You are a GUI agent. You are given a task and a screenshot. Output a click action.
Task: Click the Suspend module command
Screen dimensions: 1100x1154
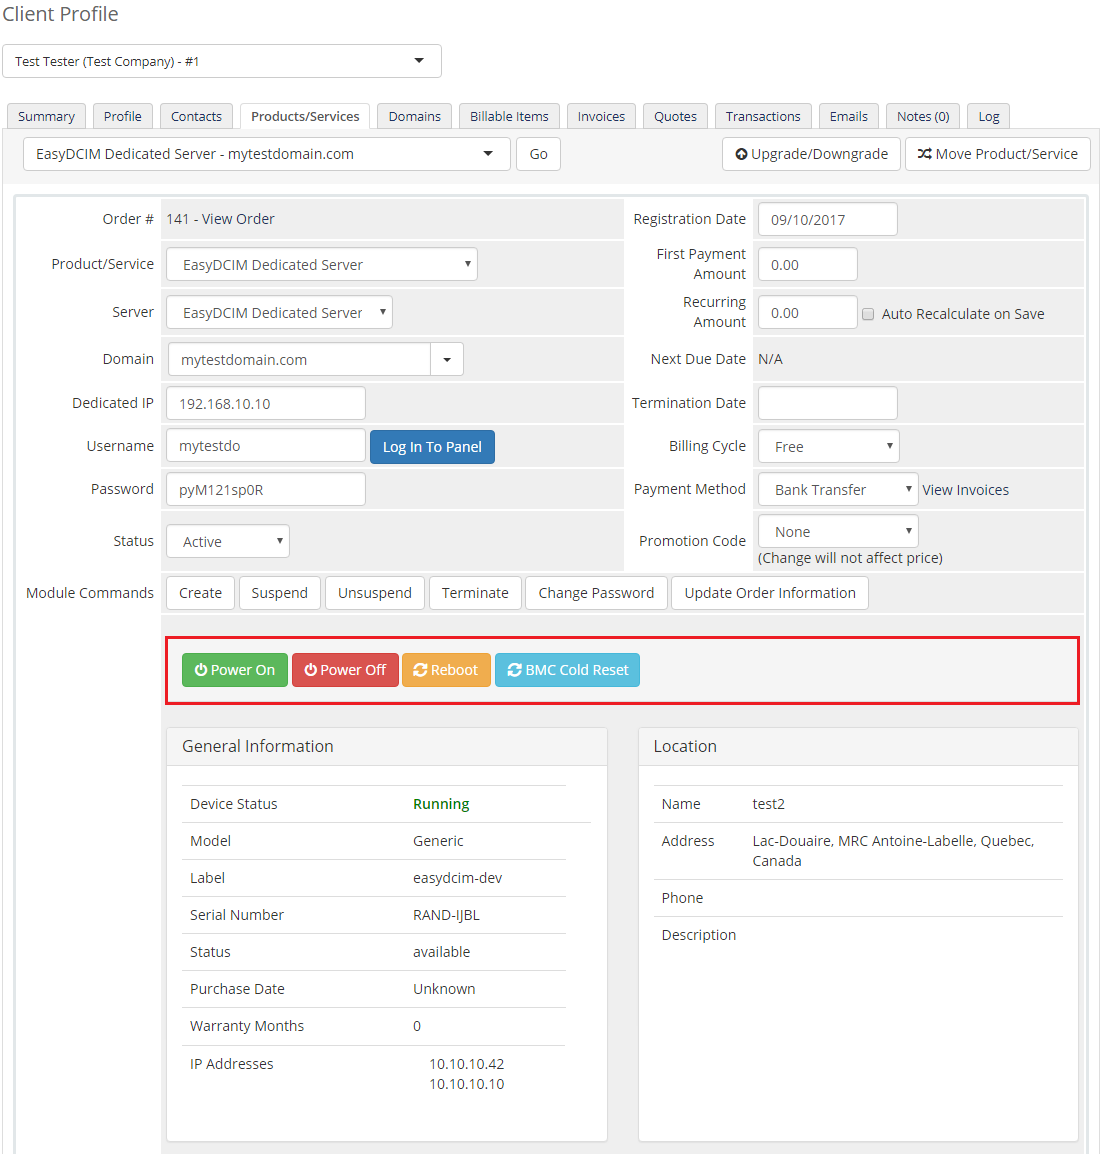pos(280,592)
